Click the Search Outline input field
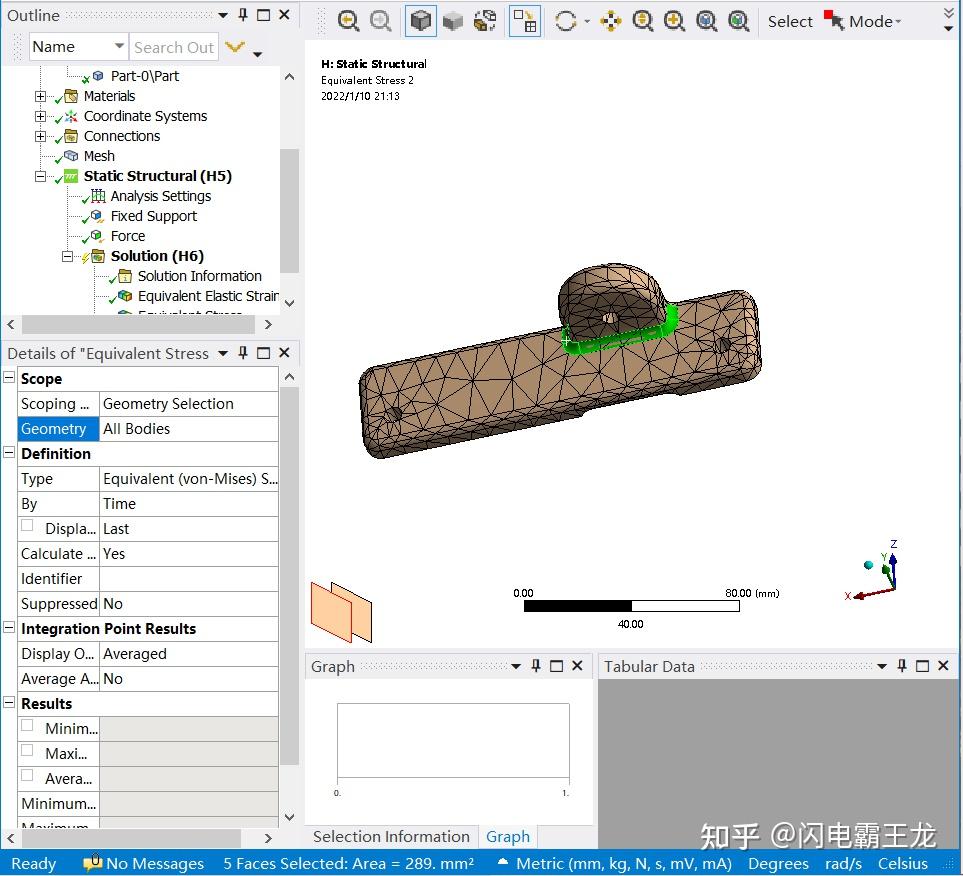 click(x=174, y=47)
